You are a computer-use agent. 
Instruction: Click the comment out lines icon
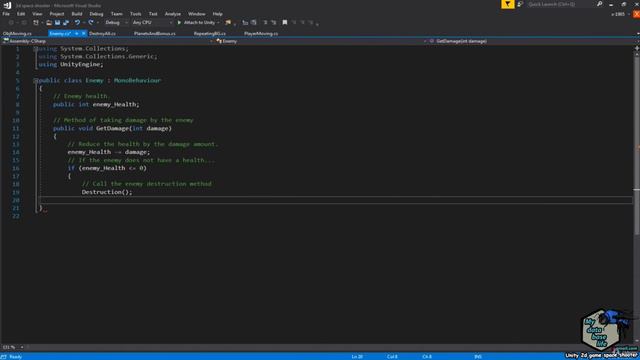[x=265, y=23]
